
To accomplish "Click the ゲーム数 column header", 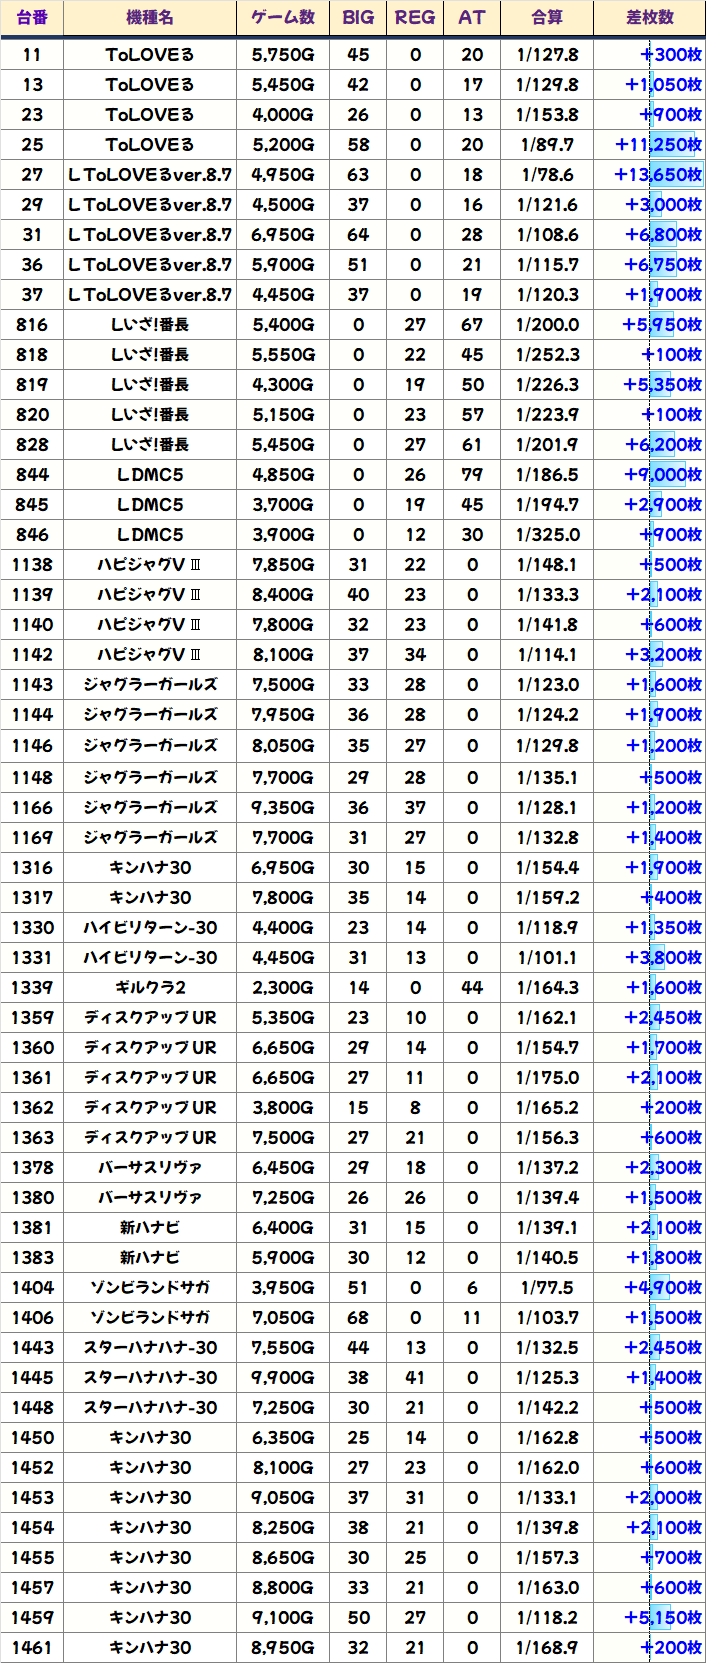I will pos(283,18).
